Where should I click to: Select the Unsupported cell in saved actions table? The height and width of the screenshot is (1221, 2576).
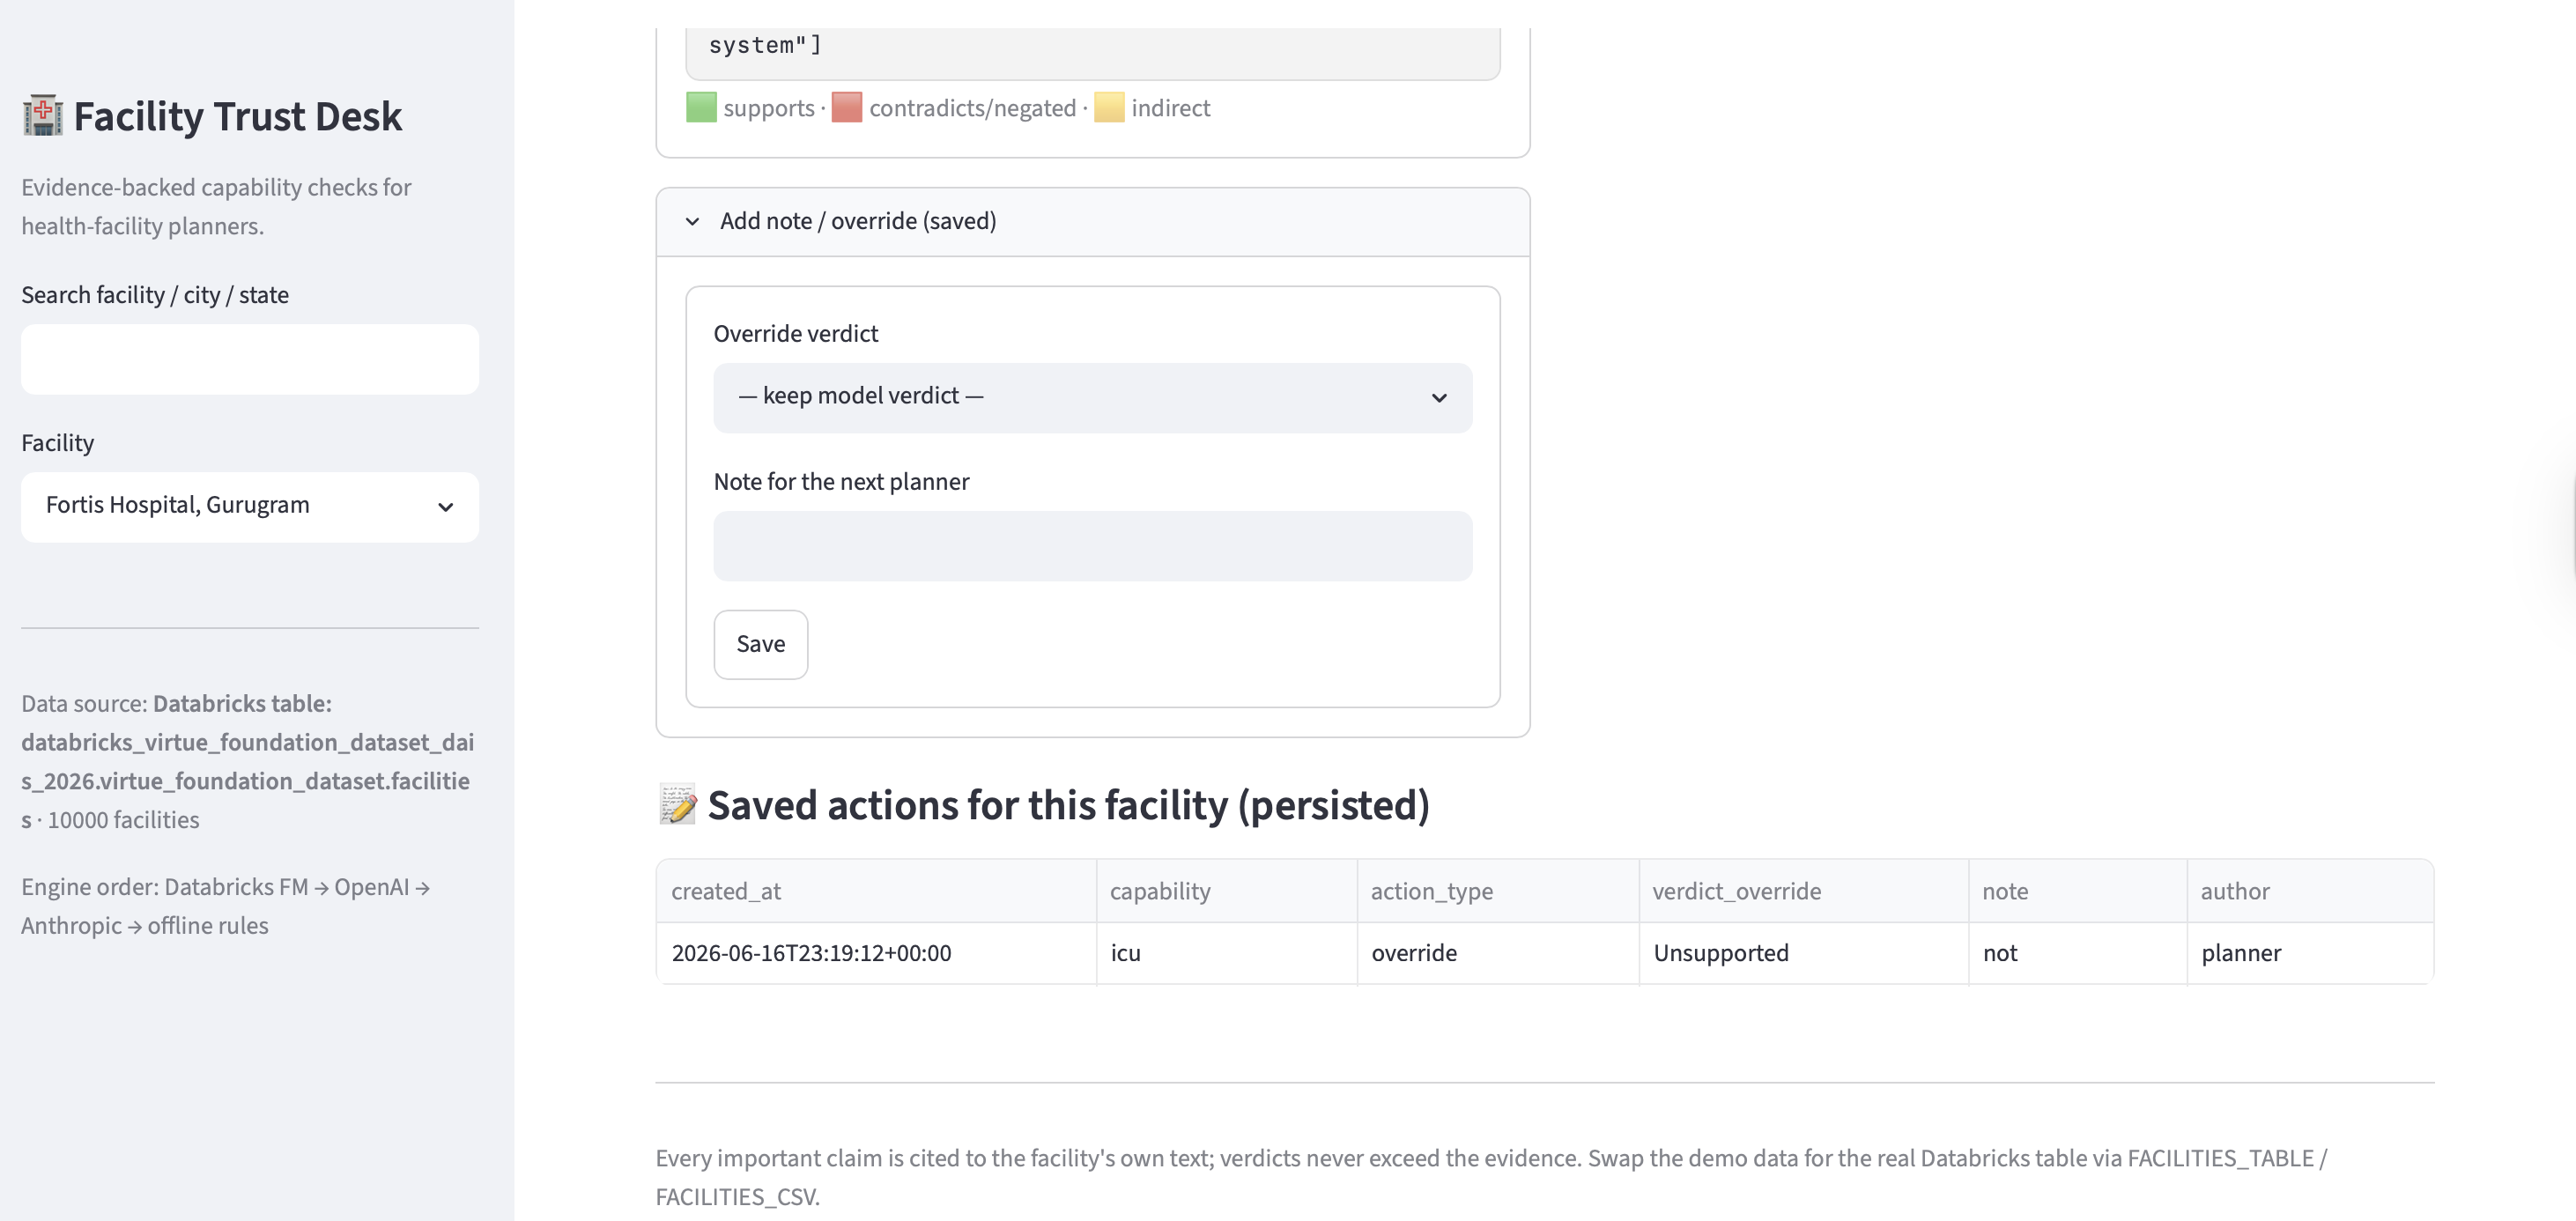pos(1803,953)
